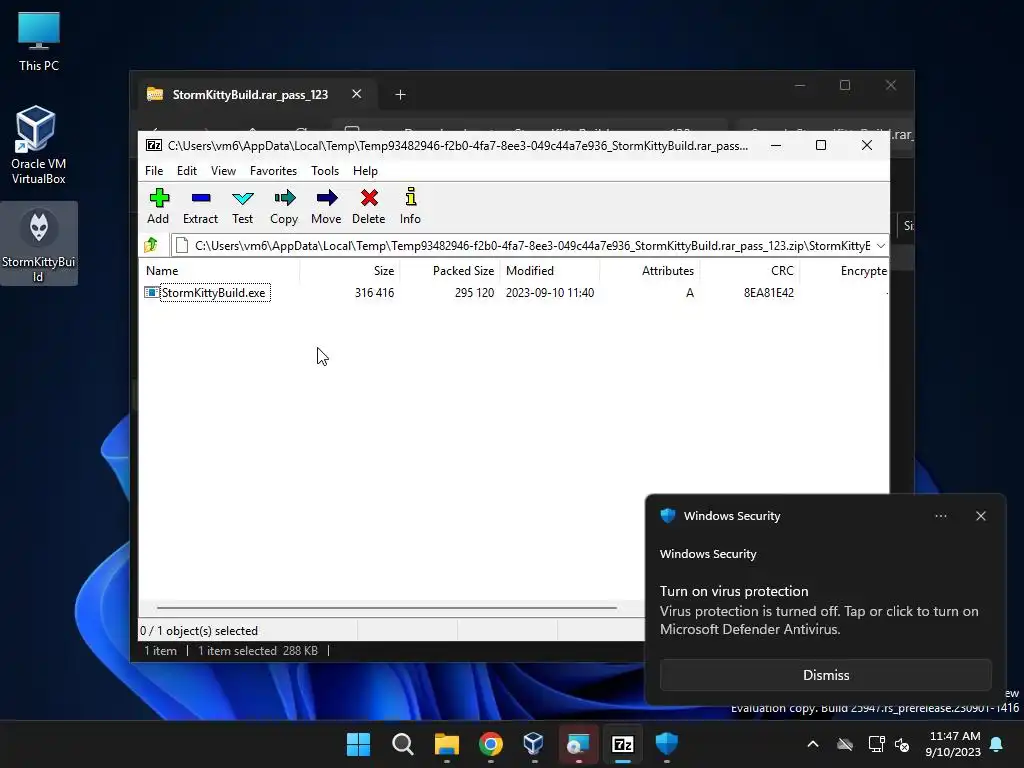Run the Test archive tool
Image resolution: width=1024 pixels, height=768 pixels.
tap(242, 206)
